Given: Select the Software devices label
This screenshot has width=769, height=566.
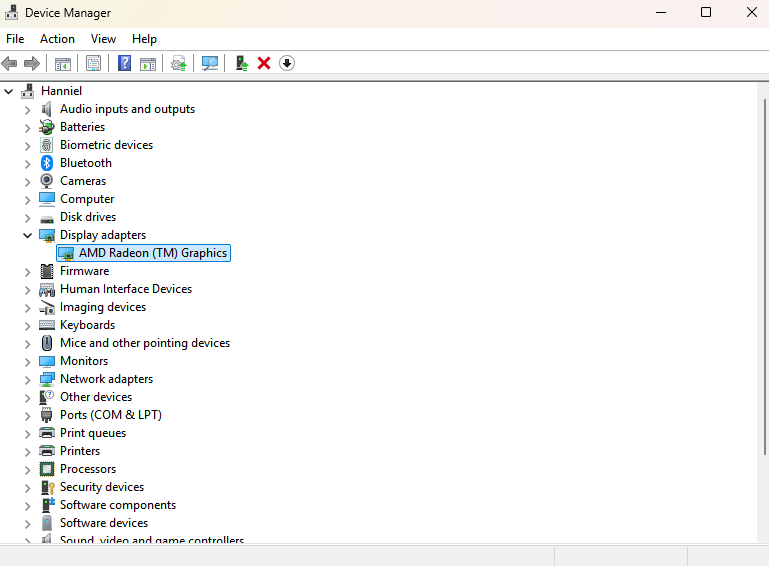Looking at the screenshot, I should pyautogui.click(x=104, y=523).
